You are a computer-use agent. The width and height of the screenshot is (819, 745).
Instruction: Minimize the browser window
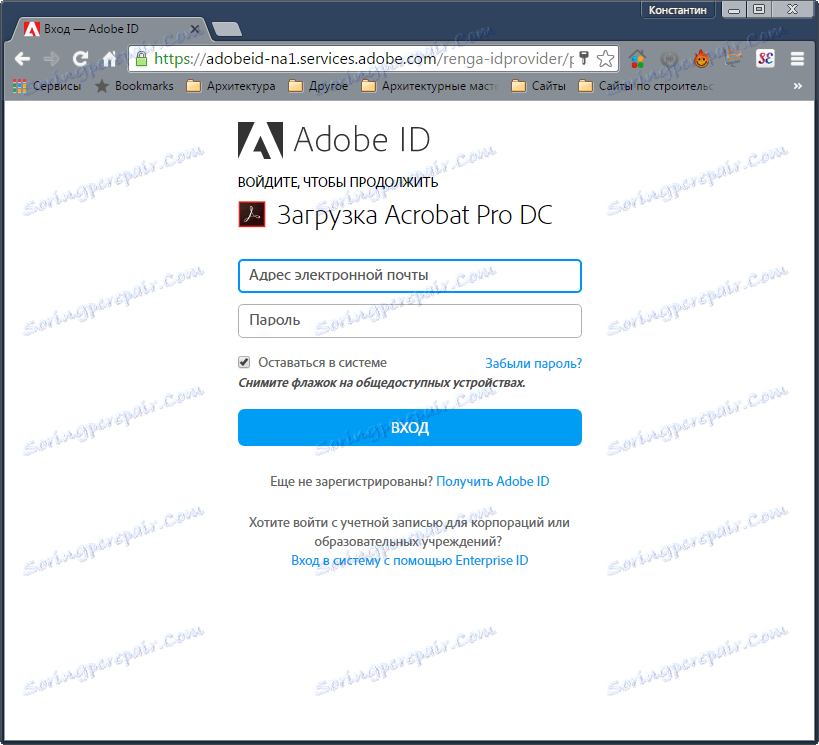734,9
